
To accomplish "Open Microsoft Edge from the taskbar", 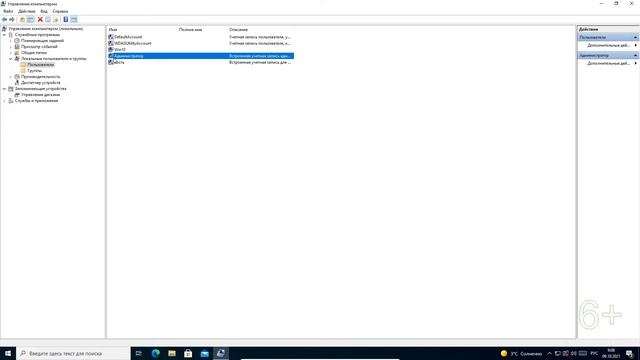I will coord(156,353).
